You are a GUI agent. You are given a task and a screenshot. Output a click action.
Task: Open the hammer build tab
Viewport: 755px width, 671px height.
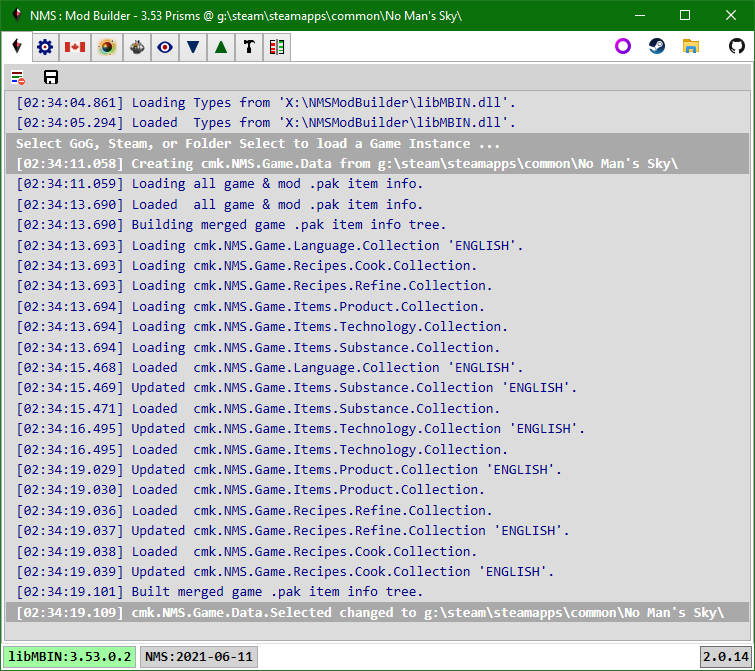(x=249, y=47)
